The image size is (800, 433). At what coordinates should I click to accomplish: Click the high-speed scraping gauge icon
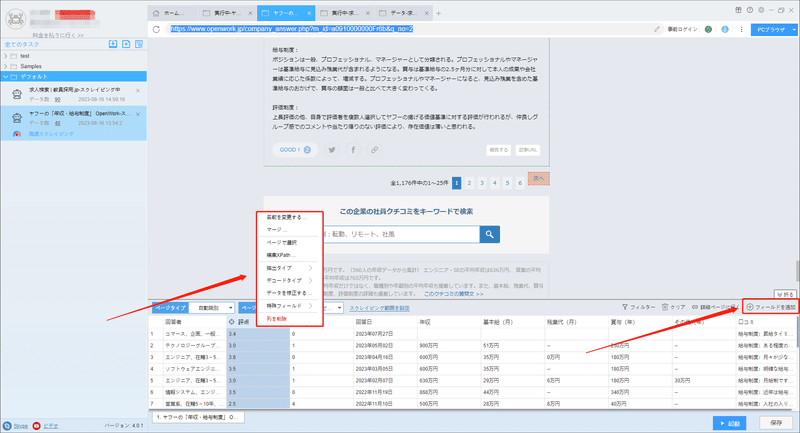tap(17, 134)
